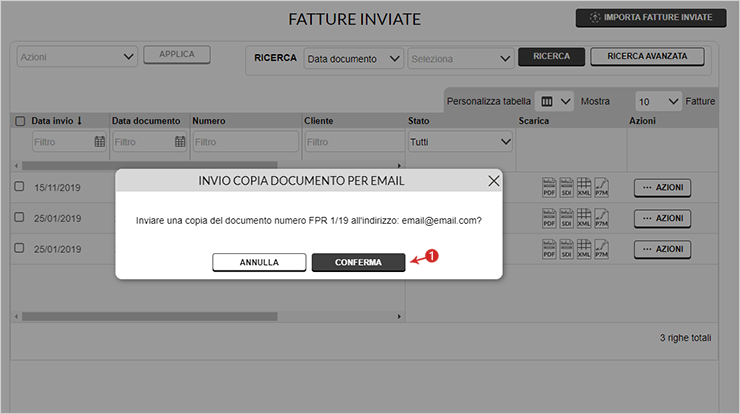Viewport: 740px width, 414px height.
Task: Click the Personalizza tabella columns icon
Action: [546, 101]
